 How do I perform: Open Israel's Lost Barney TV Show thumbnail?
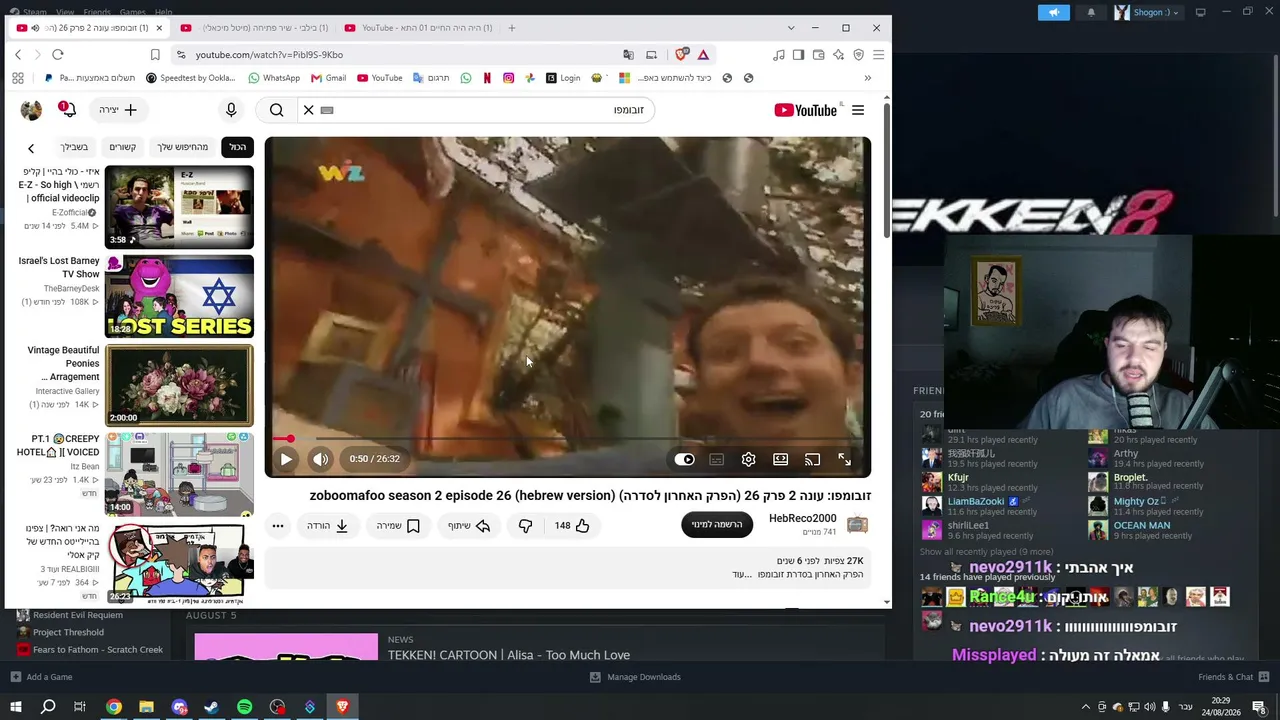pyautogui.click(x=180, y=296)
